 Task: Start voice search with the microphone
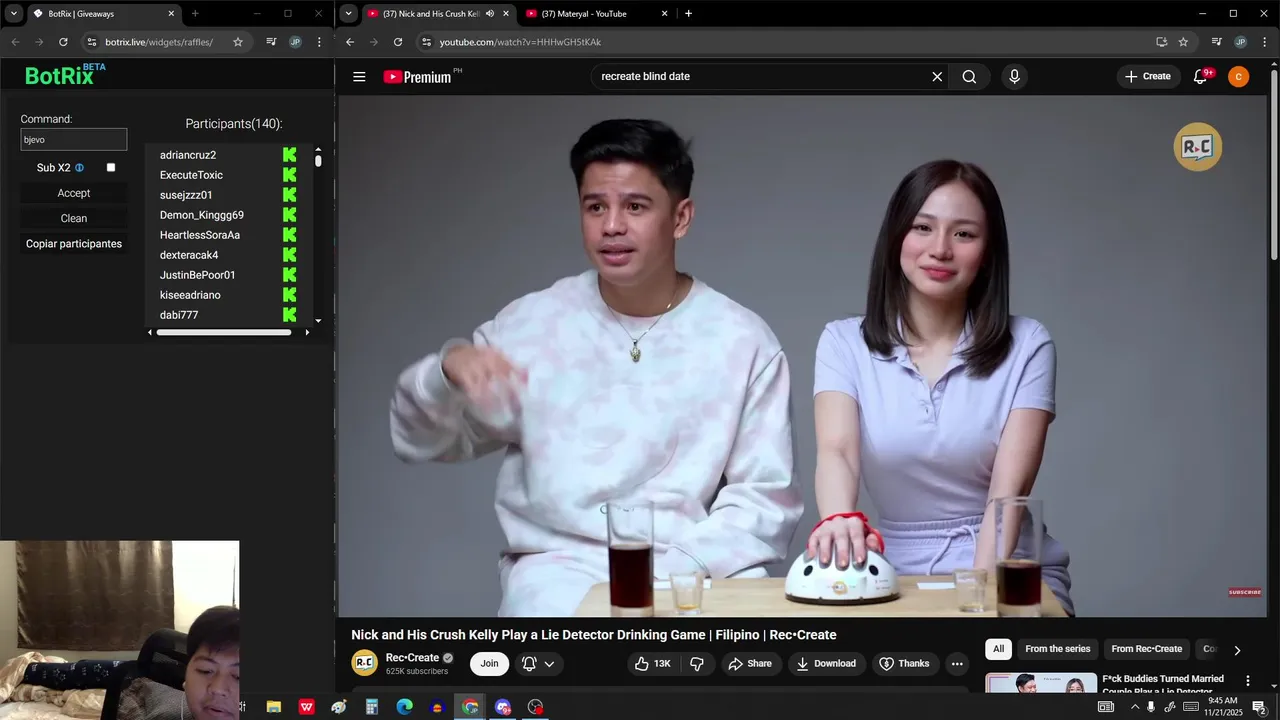click(1014, 76)
